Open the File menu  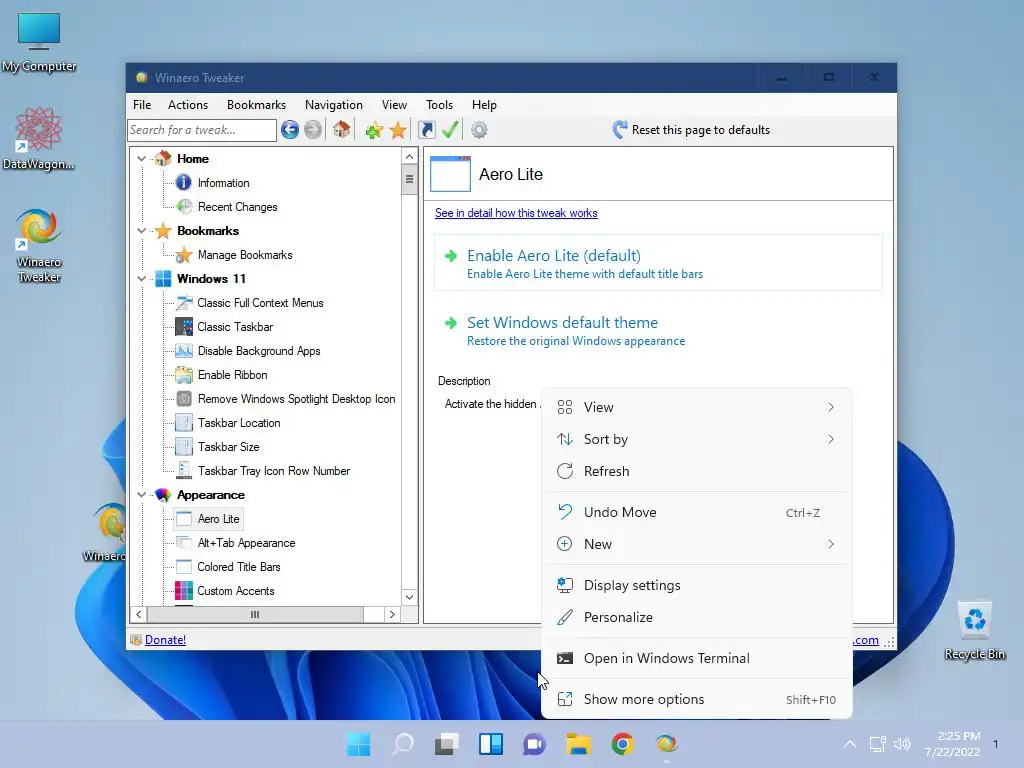coord(142,104)
